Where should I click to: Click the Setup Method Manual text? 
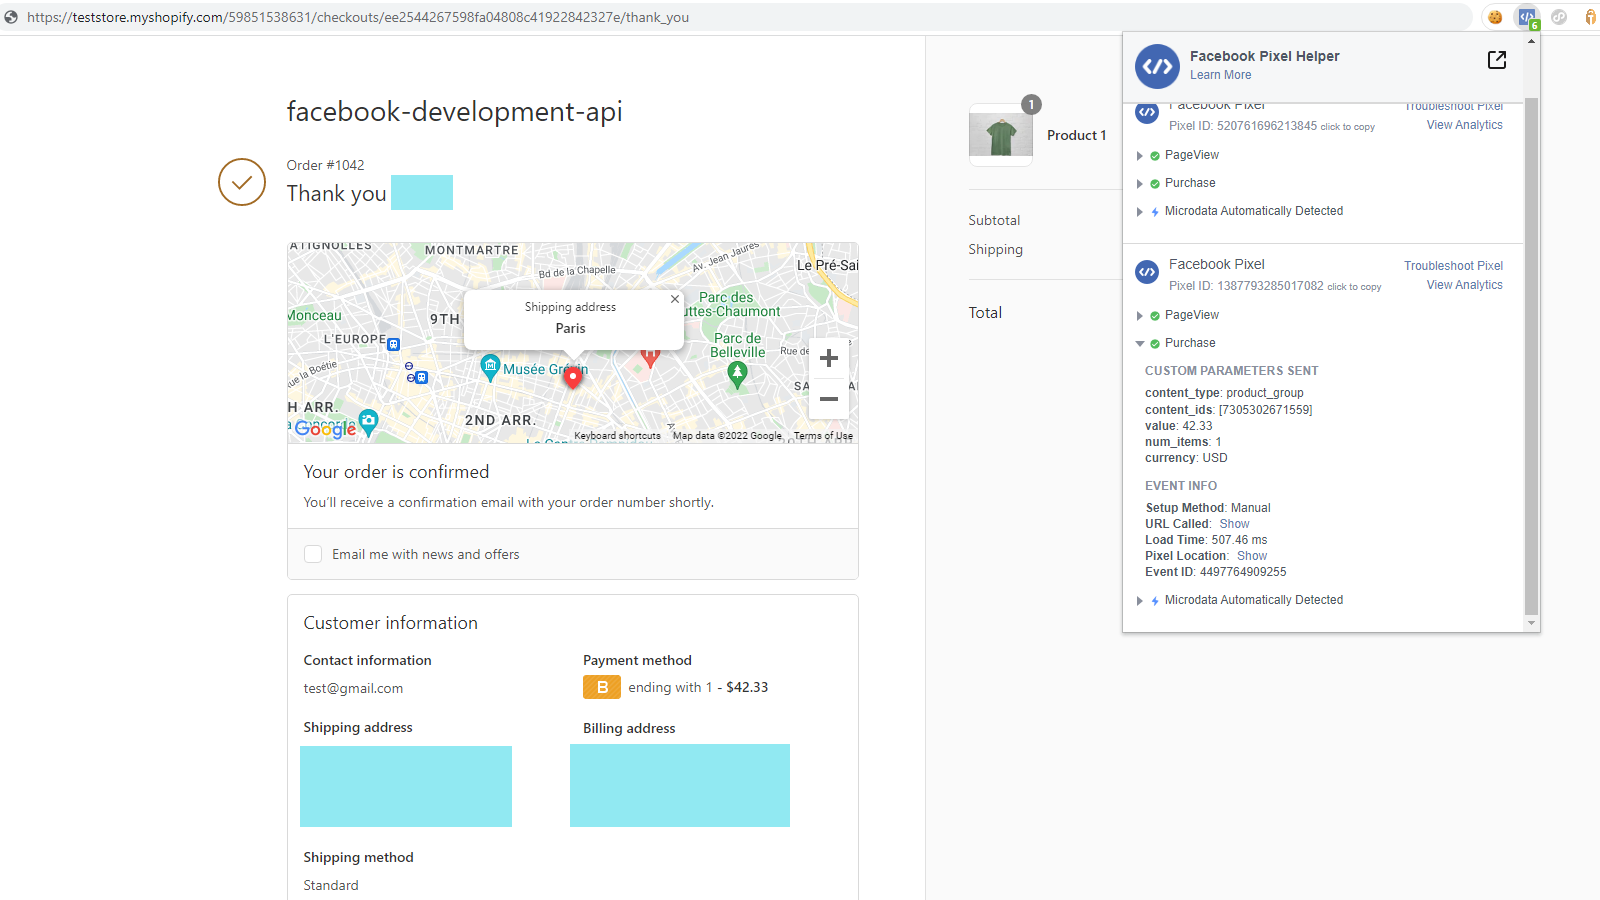point(1208,508)
